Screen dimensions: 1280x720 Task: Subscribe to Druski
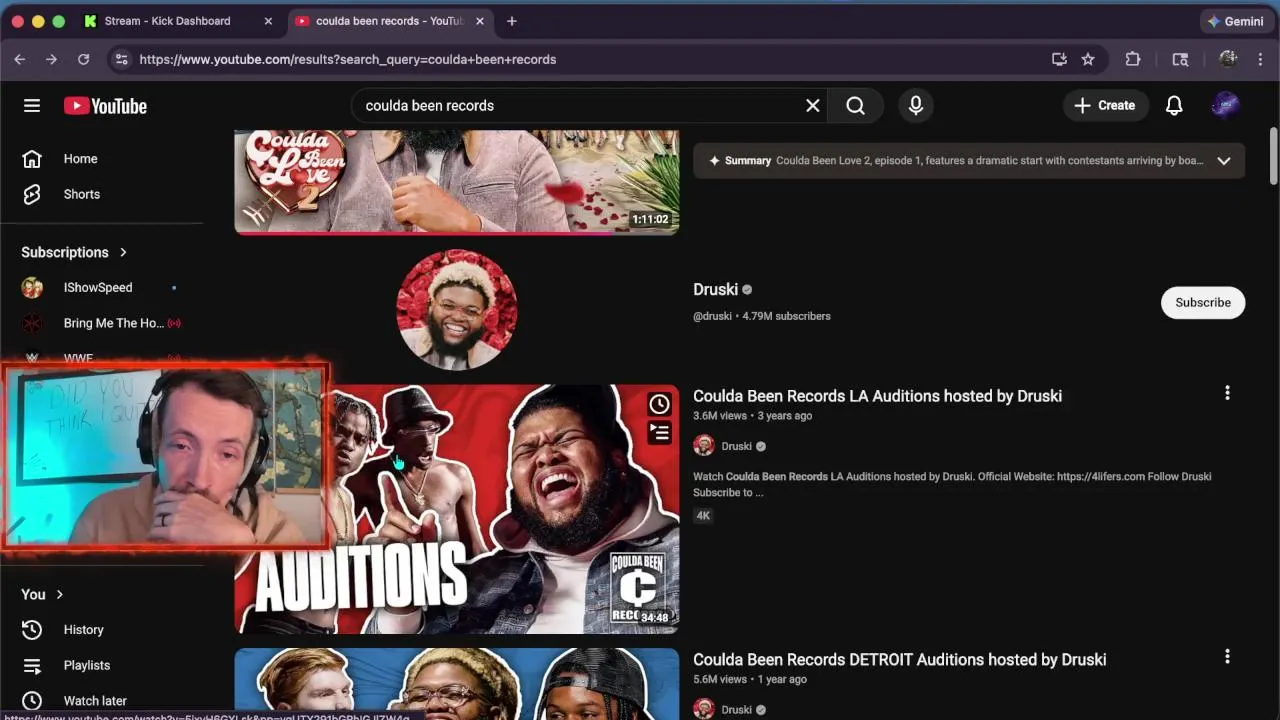pyautogui.click(x=1202, y=302)
